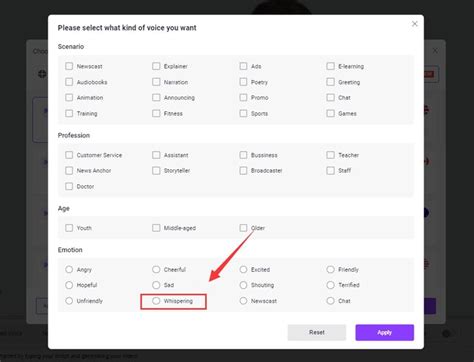Image resolution: width=474 pixels, height=362 pixels.
Task: Check the Youth age option
Action: [69, 228]
